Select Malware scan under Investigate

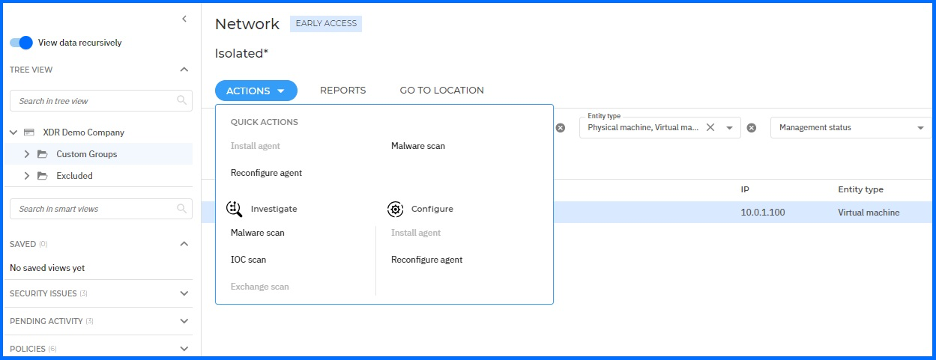click(x=257, y=233)
